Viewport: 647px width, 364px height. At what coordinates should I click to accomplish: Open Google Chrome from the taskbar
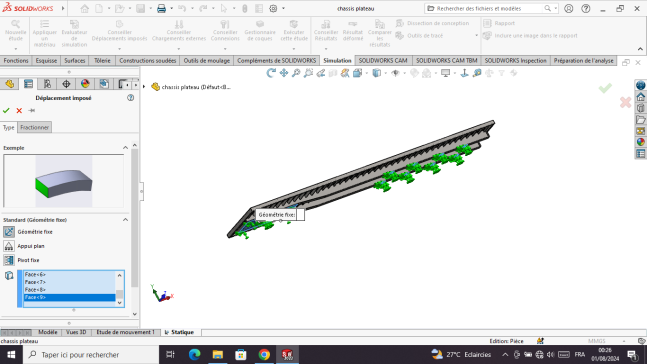[264, 355]
